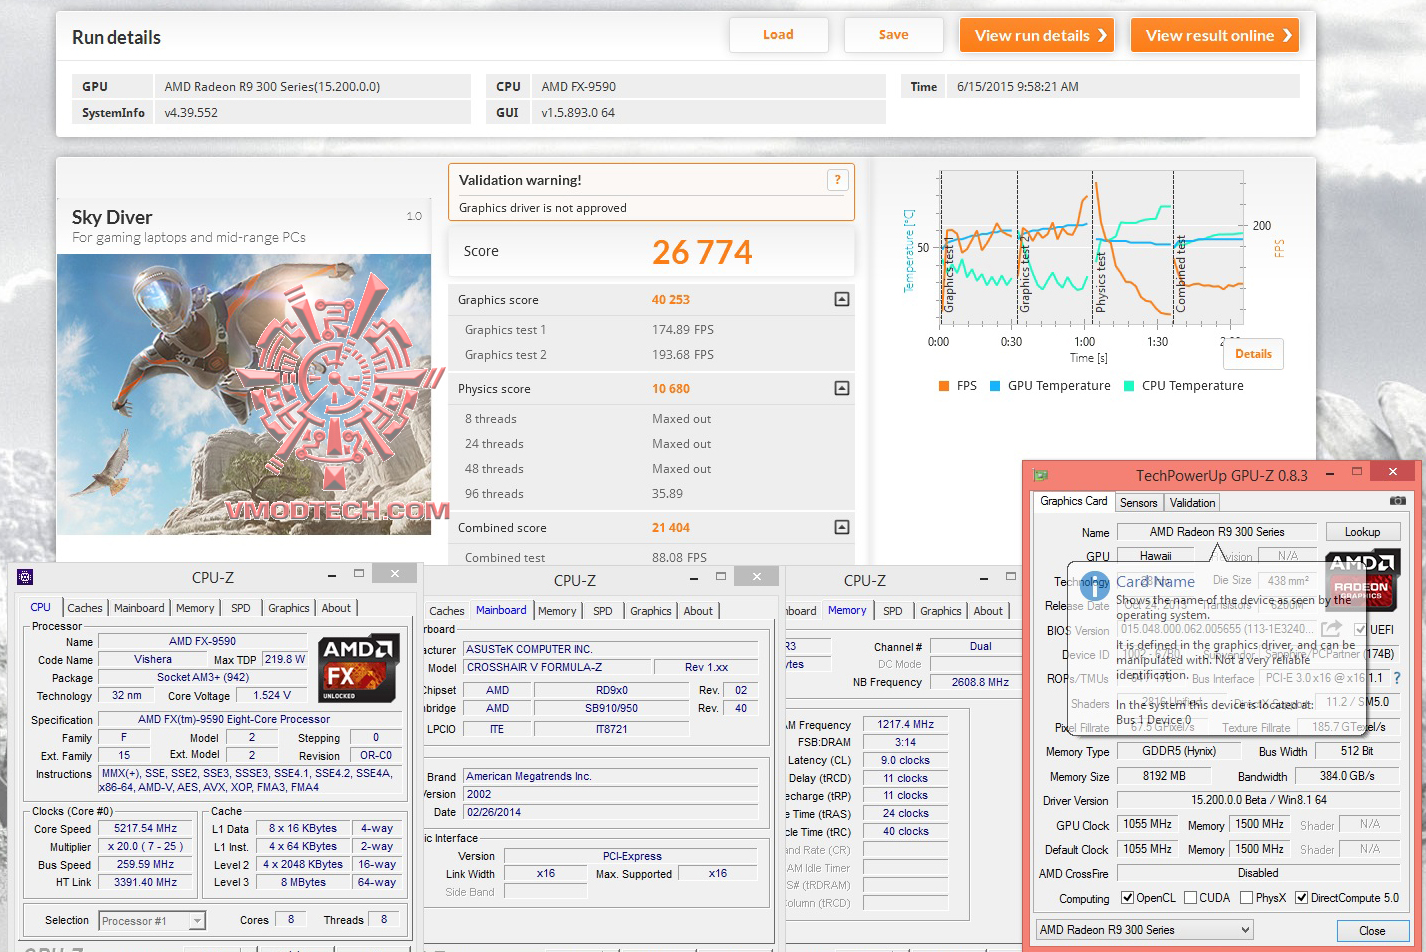The image size is (1426, 952).
Task: Click the Driver Version field in GPU-Z
Action: coord(1258,800)
